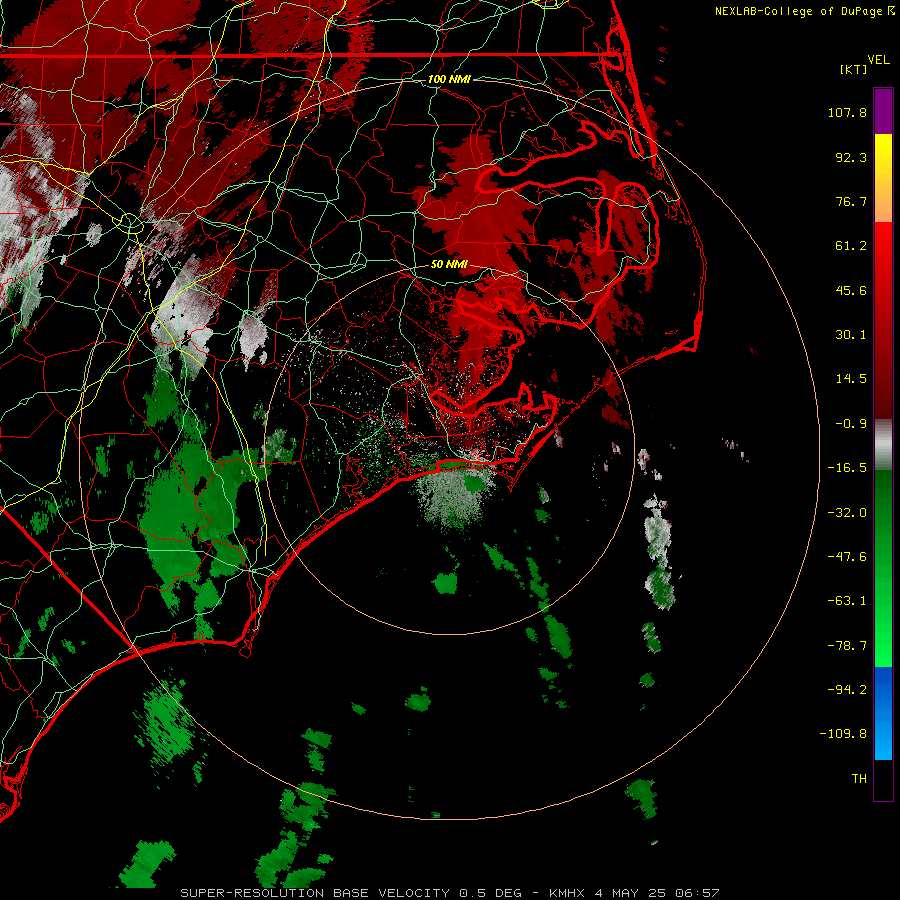
Task: Click the -109.8 velocity scale value
Action: 843,734
